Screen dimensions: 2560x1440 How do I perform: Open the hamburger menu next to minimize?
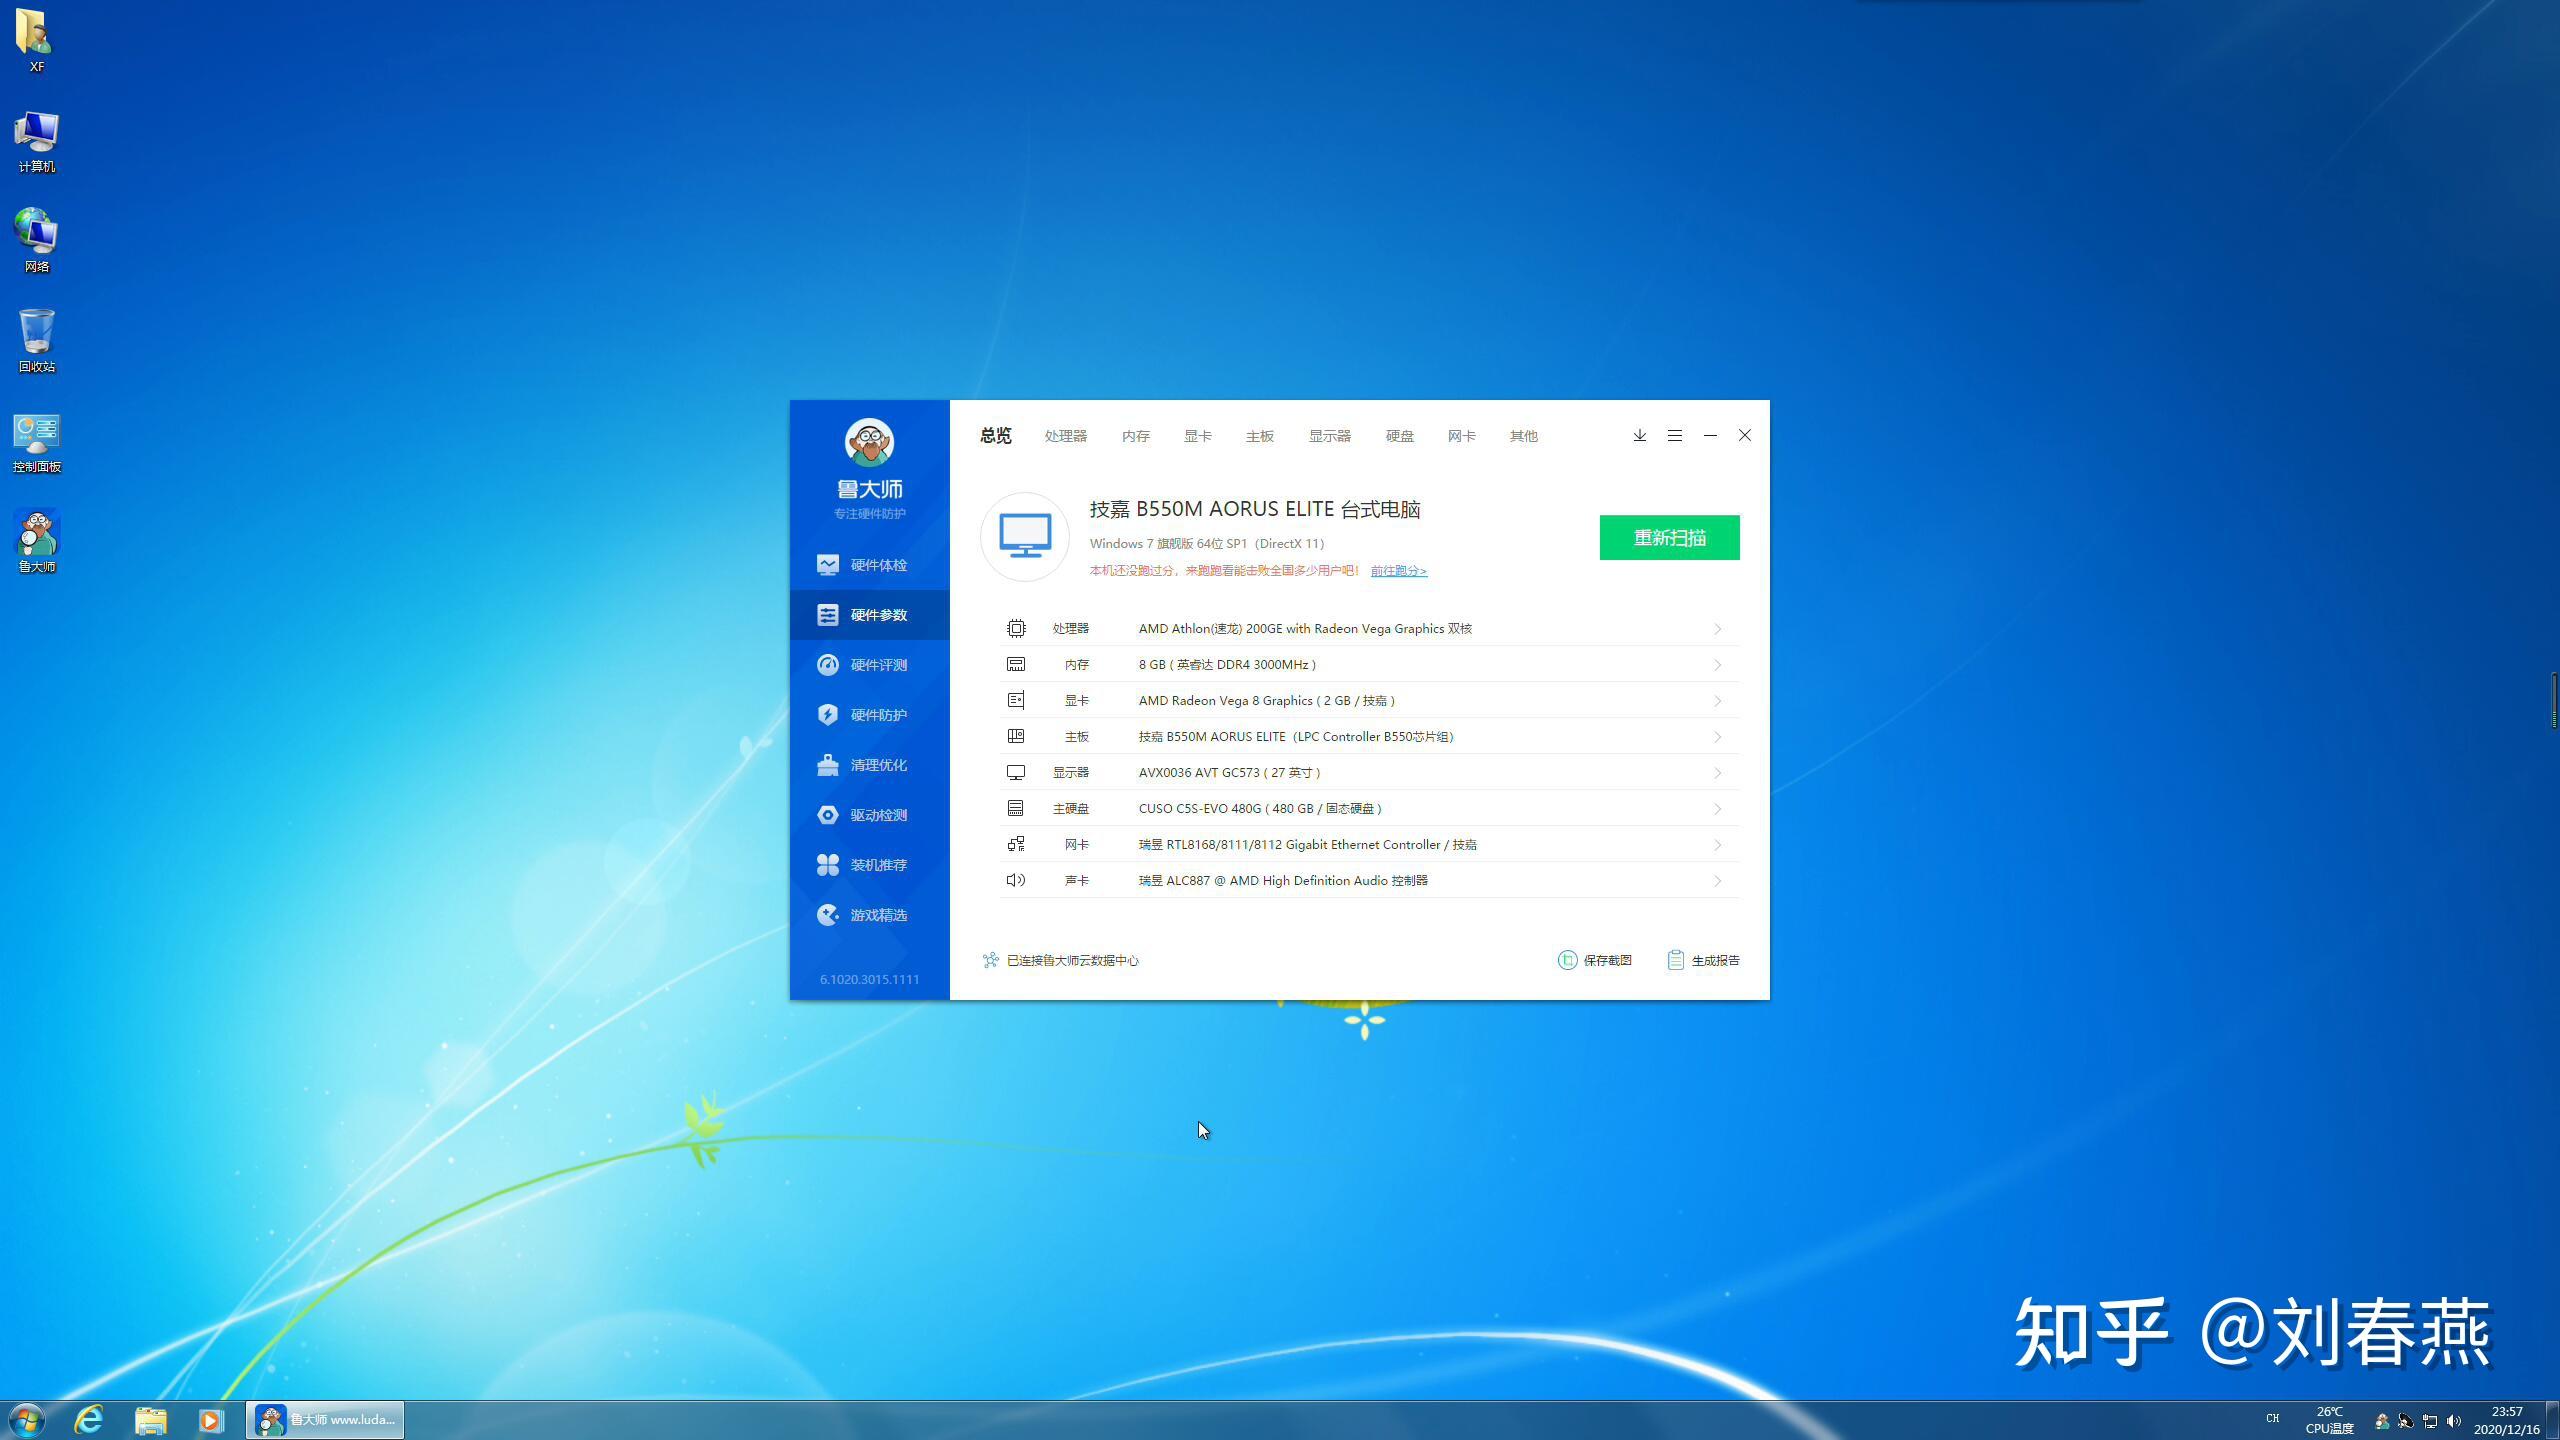(1675, 435)
